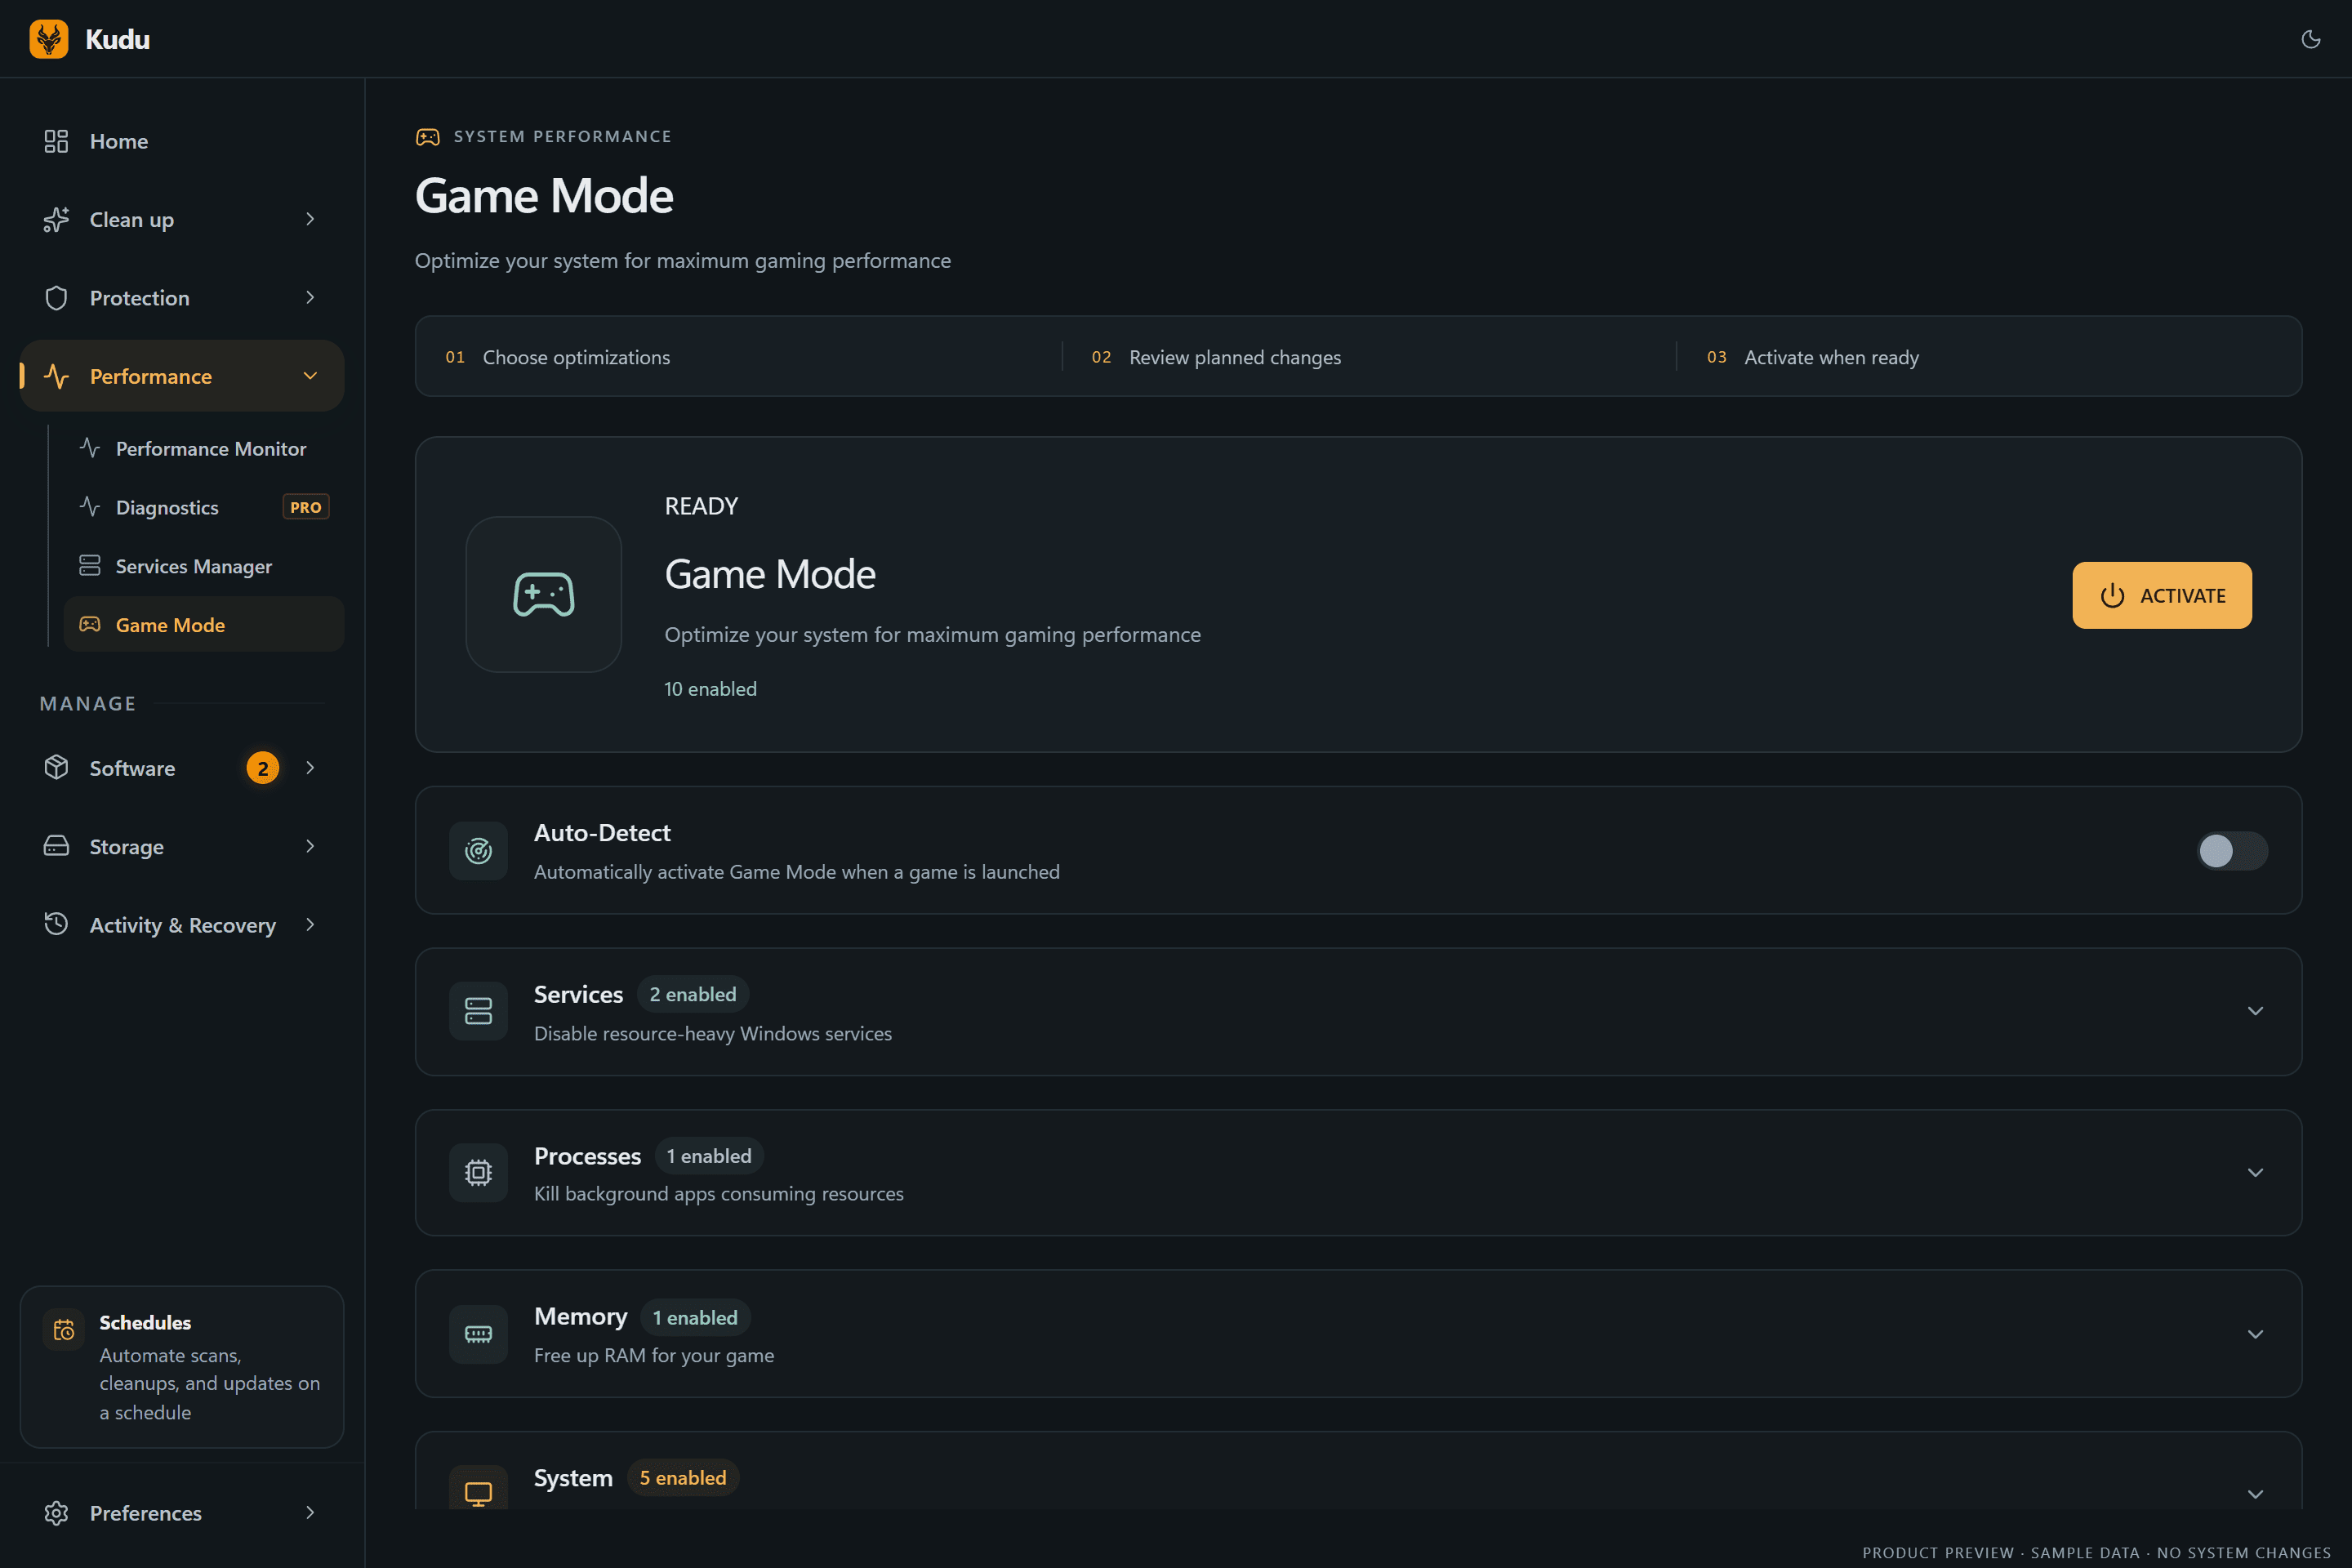The width and height of the screenshot is (2352, 1568).
Task: Open the Protection menu item
Action: coord(182,298)
